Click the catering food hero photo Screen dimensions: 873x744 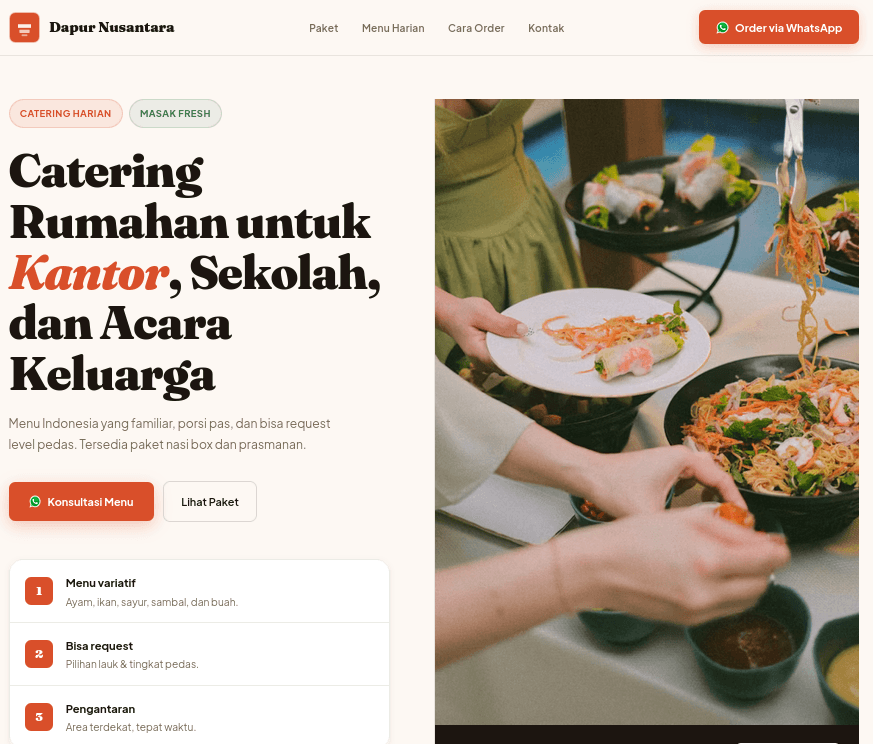(x=646, y=412)
